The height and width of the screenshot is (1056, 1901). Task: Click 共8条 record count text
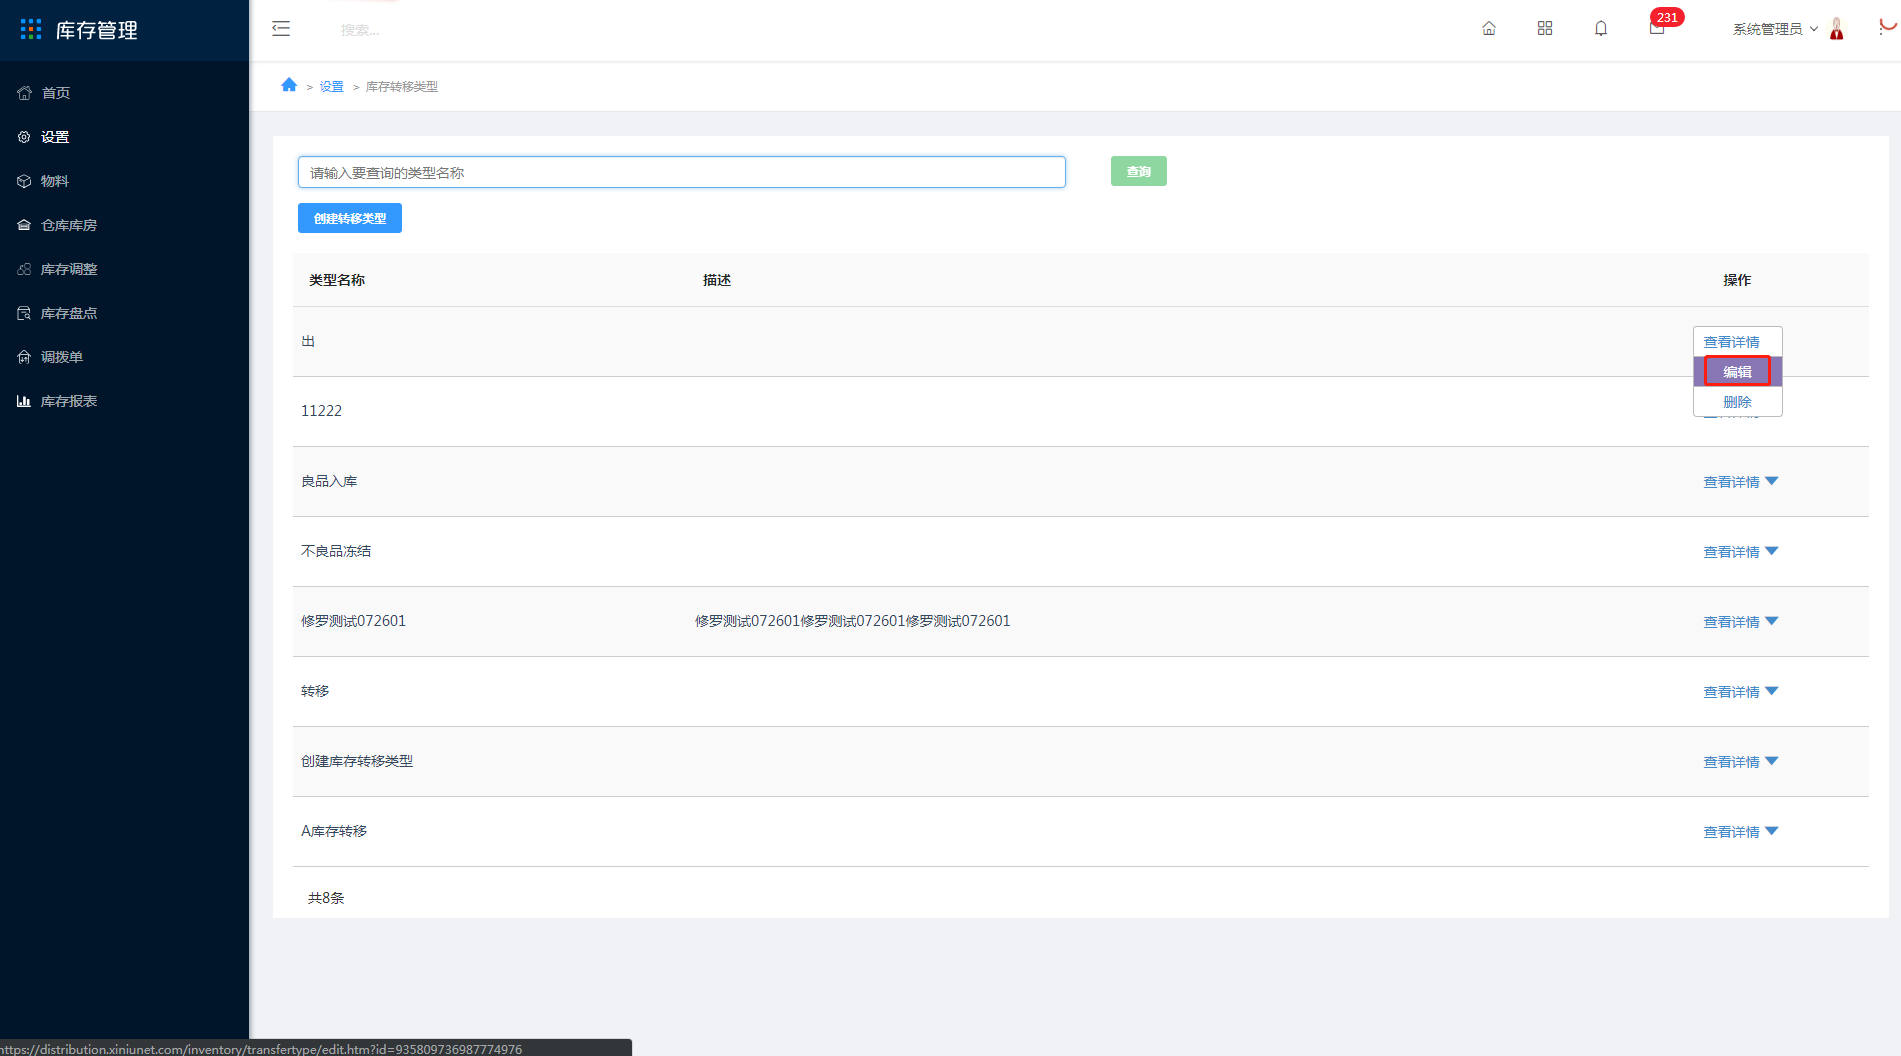326,898
